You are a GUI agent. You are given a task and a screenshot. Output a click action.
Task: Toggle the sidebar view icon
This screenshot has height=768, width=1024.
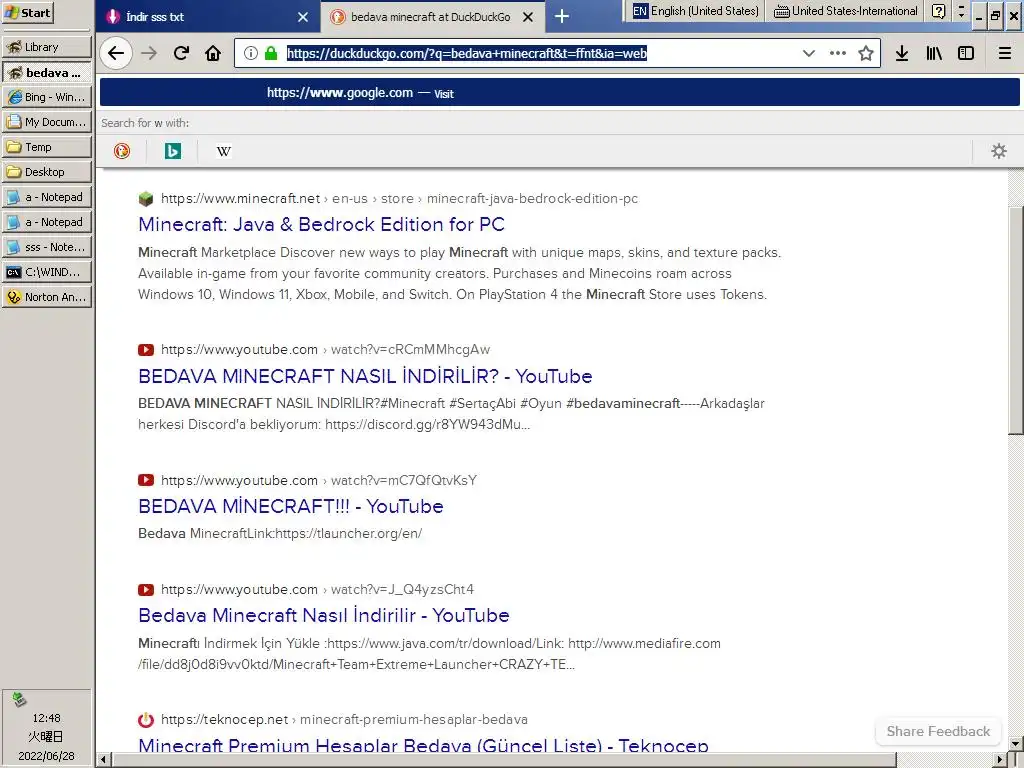pyautogui.click(x=966, y=54)
